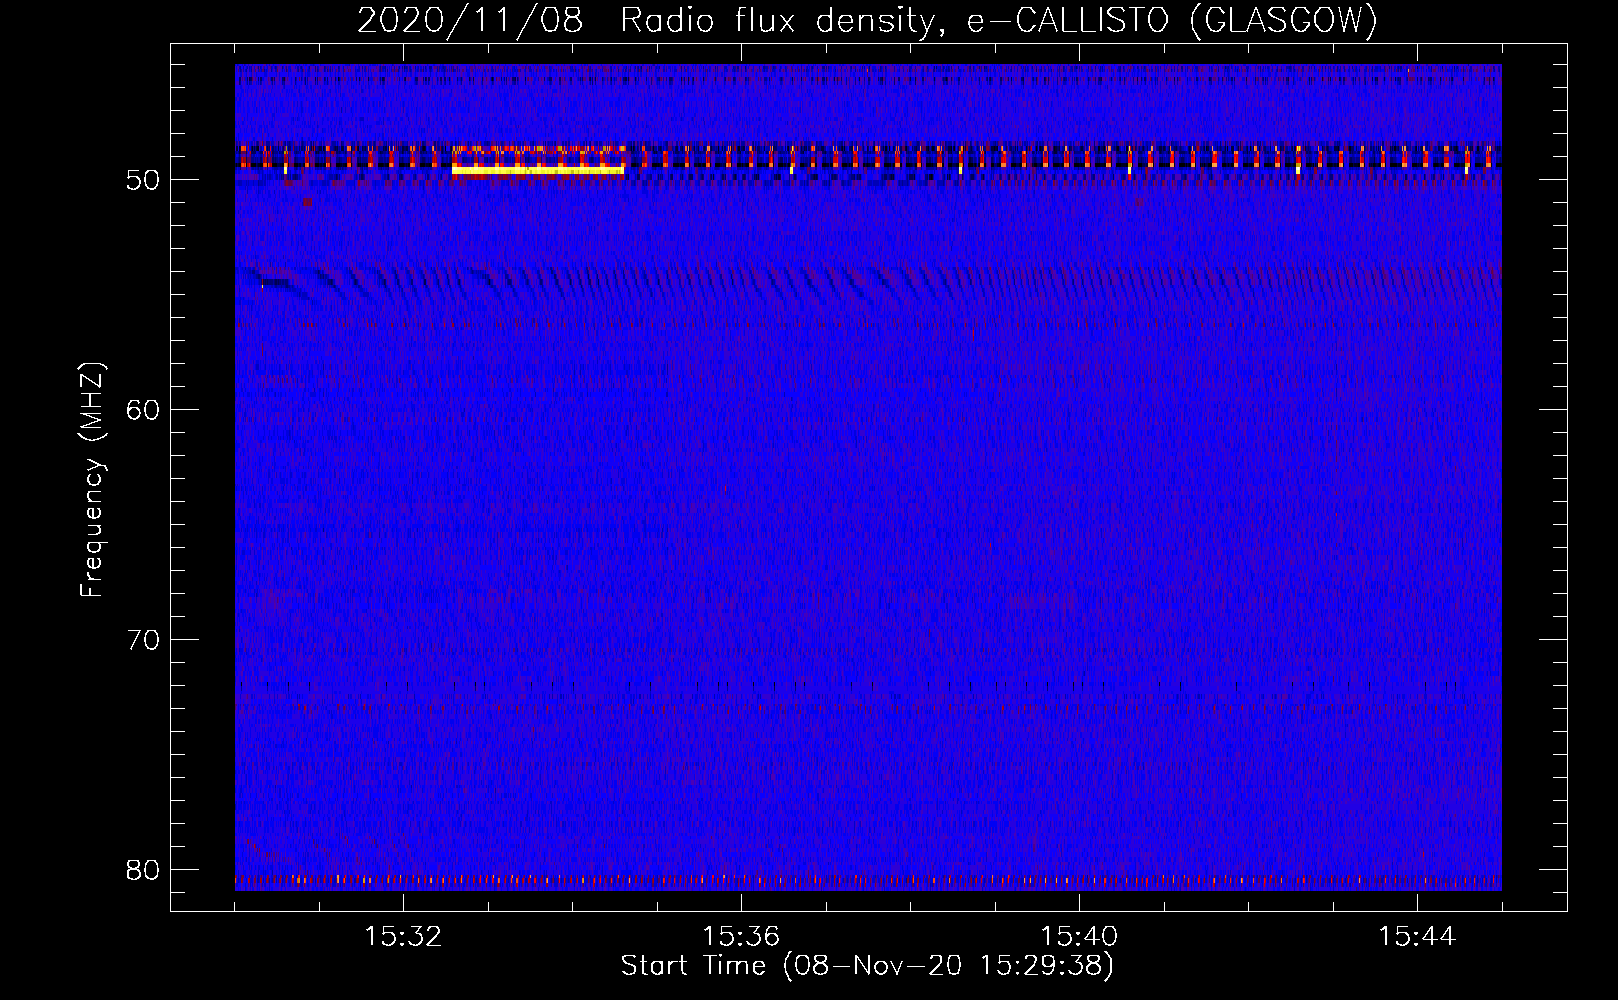Click the 70 frequency axis label
Viewport: 1618px width, 1000px height.
144,639
